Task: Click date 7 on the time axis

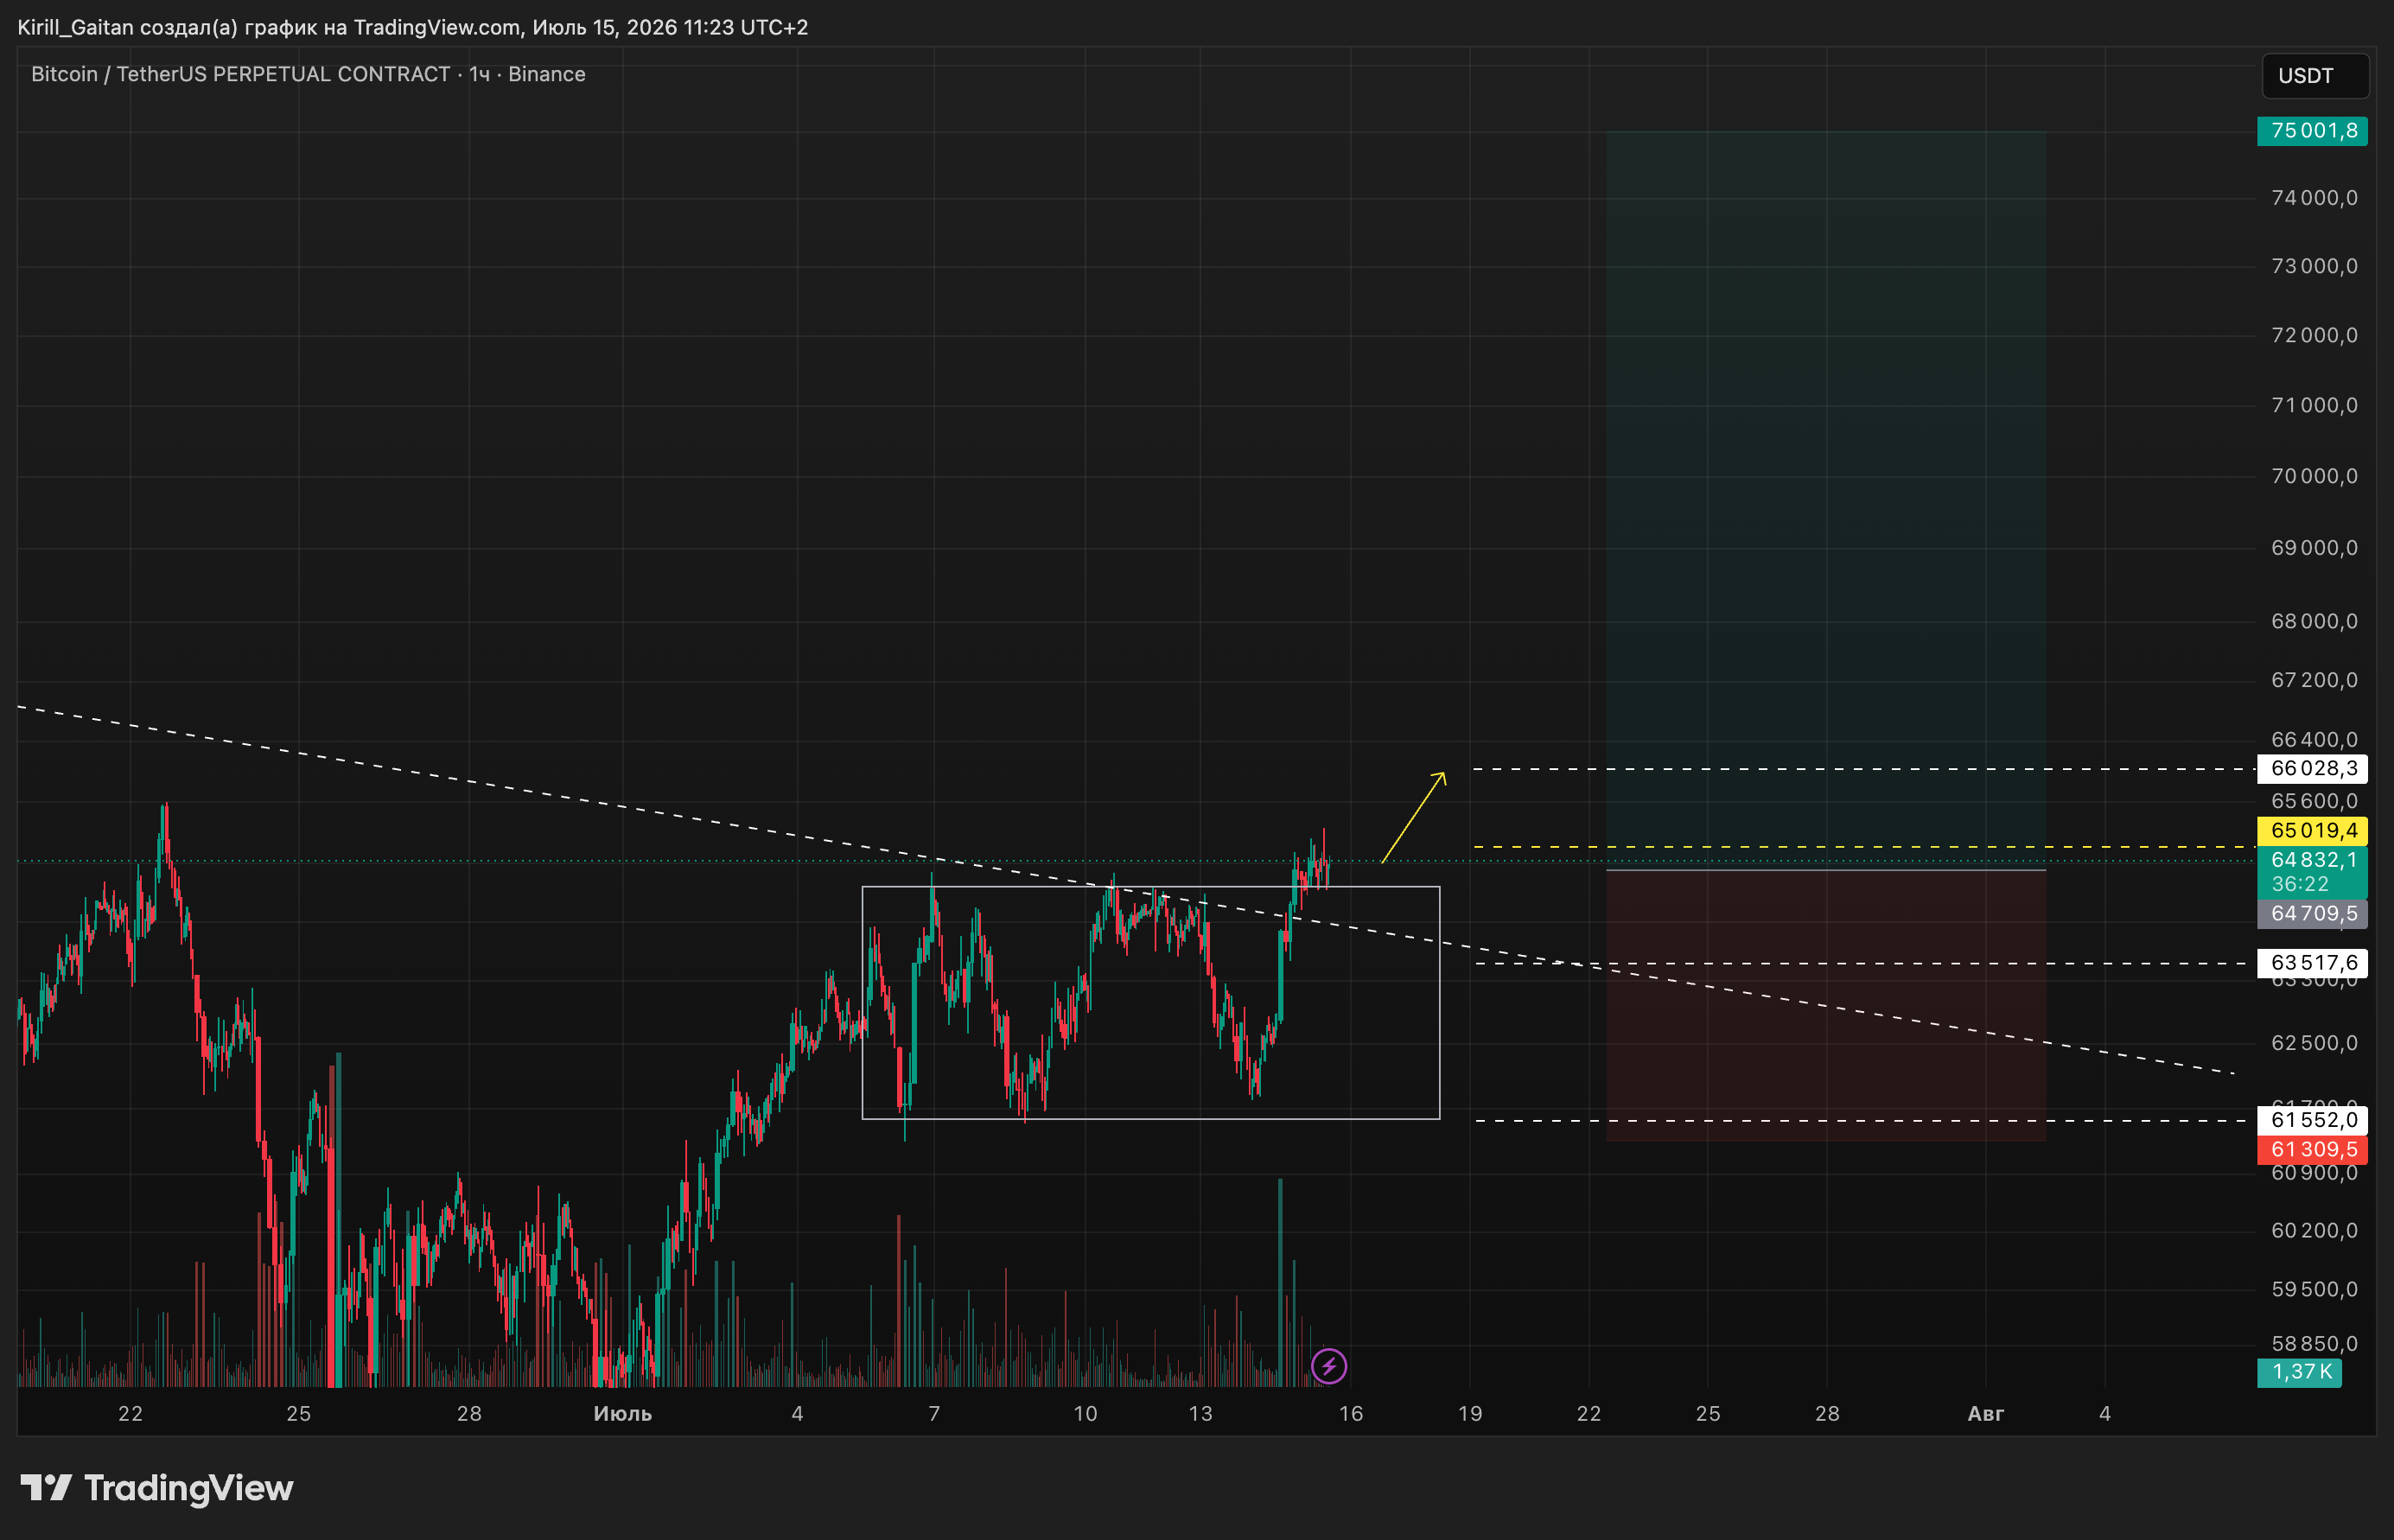Action: [x=934, y=1414]
